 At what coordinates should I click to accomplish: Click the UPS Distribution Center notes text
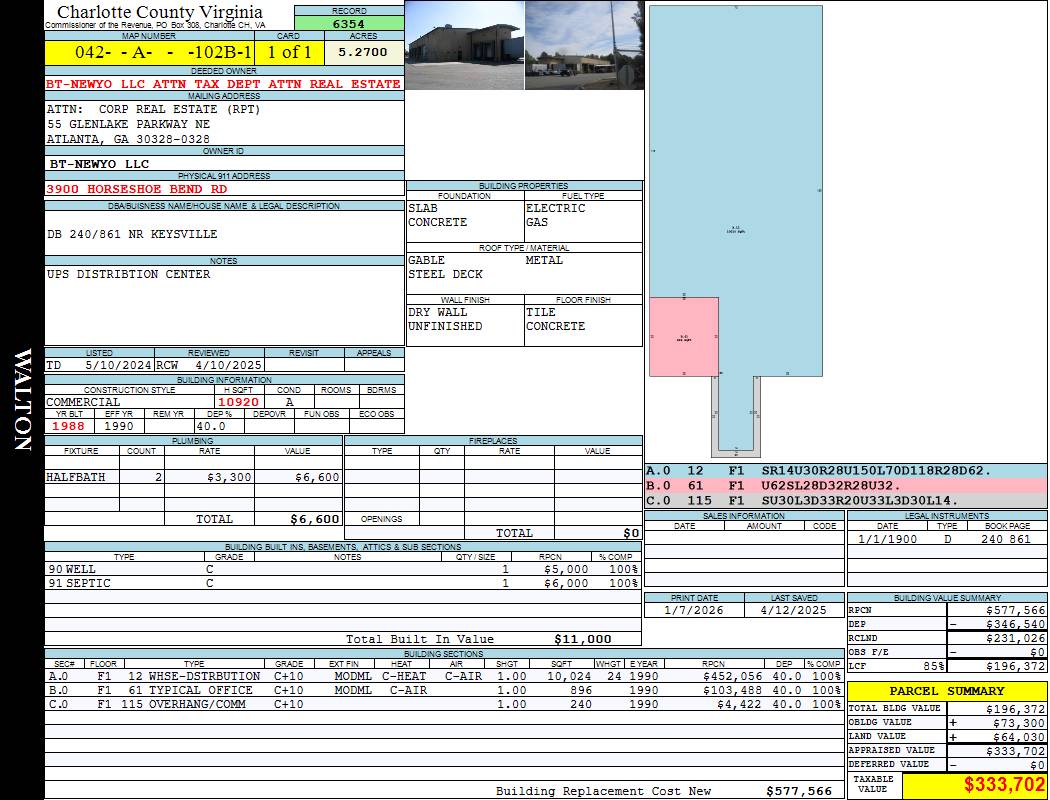pos(129,274)
